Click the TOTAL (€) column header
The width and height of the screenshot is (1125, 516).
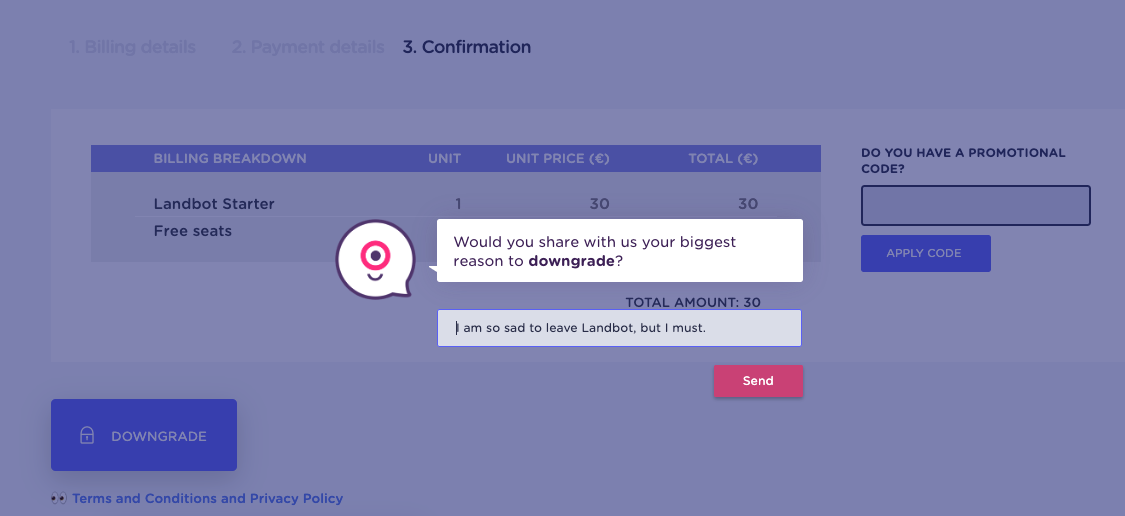723,159
